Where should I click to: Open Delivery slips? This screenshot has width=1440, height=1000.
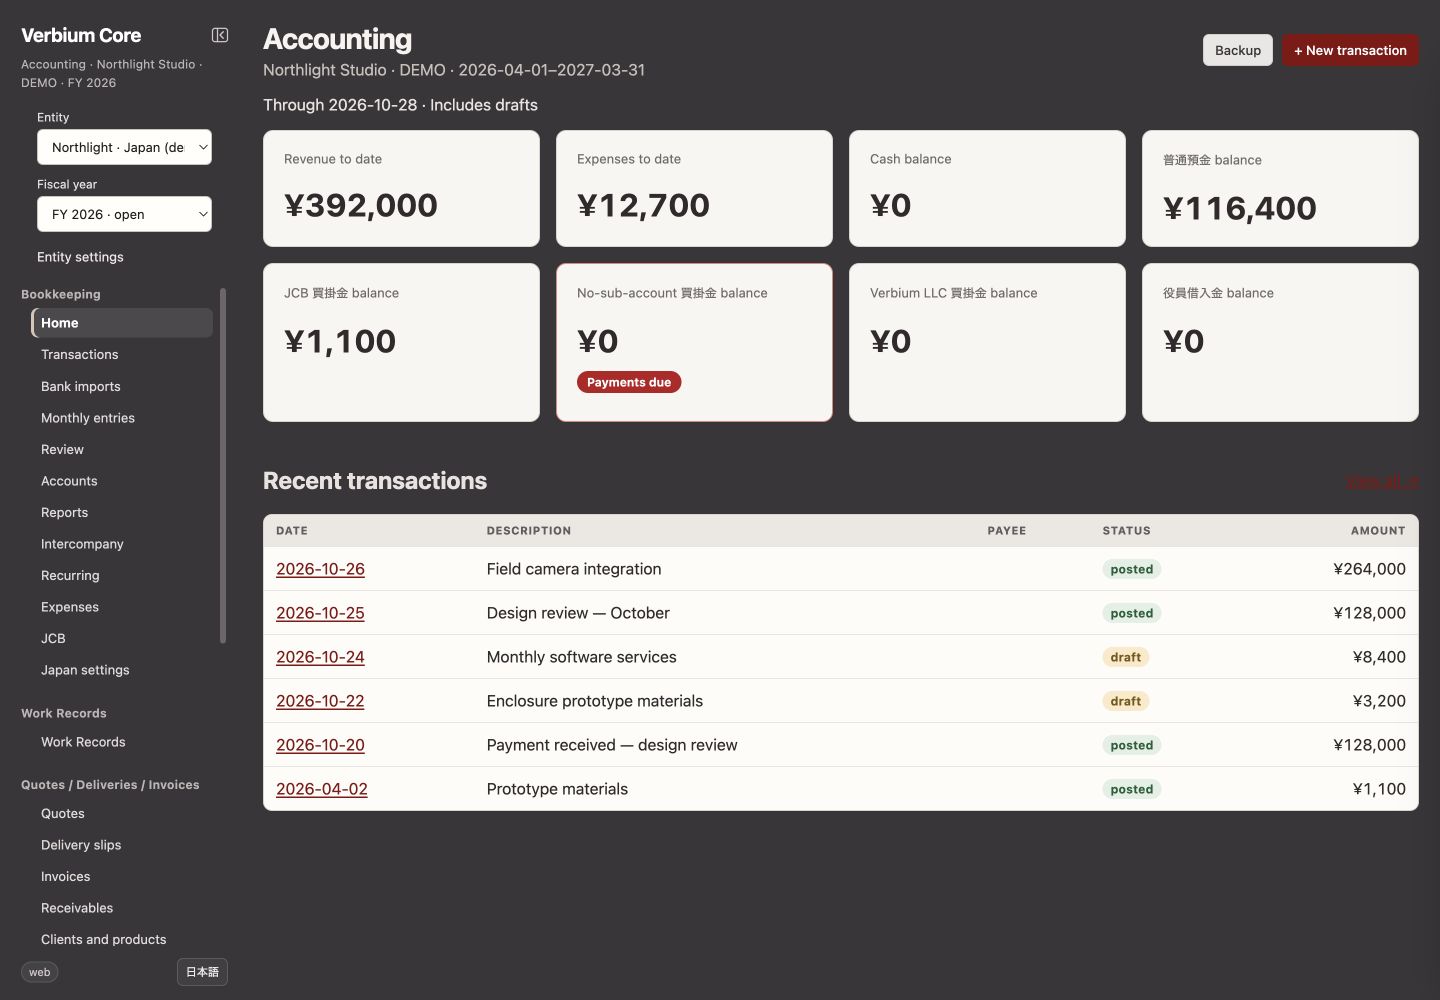pos(81,845)
